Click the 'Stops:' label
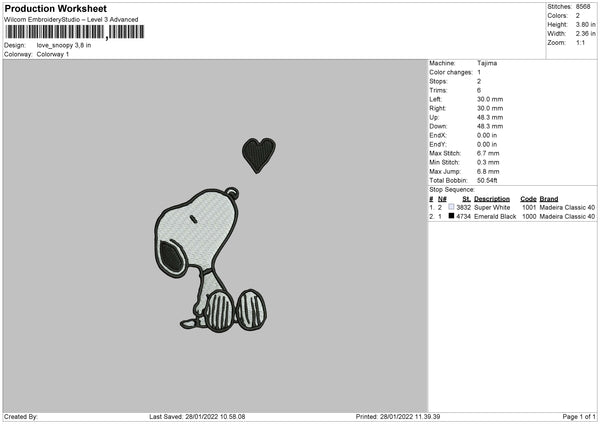 pyautogui.click(x=438, y=82)
